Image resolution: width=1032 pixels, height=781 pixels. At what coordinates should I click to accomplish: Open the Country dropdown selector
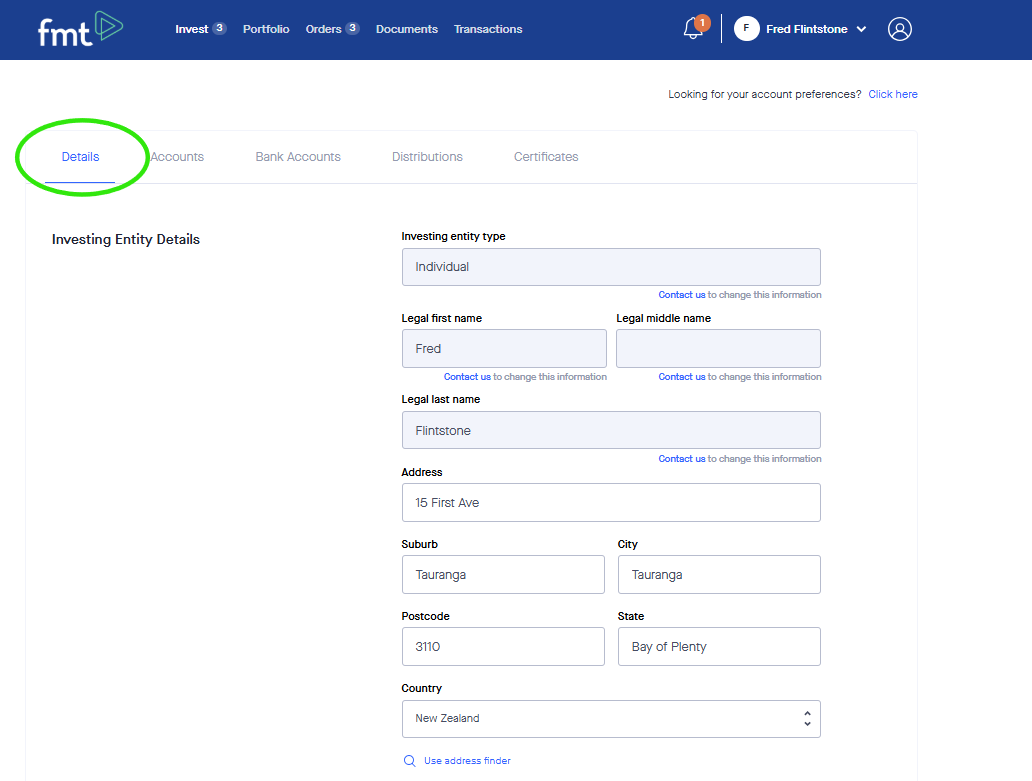tap(610, 719)
